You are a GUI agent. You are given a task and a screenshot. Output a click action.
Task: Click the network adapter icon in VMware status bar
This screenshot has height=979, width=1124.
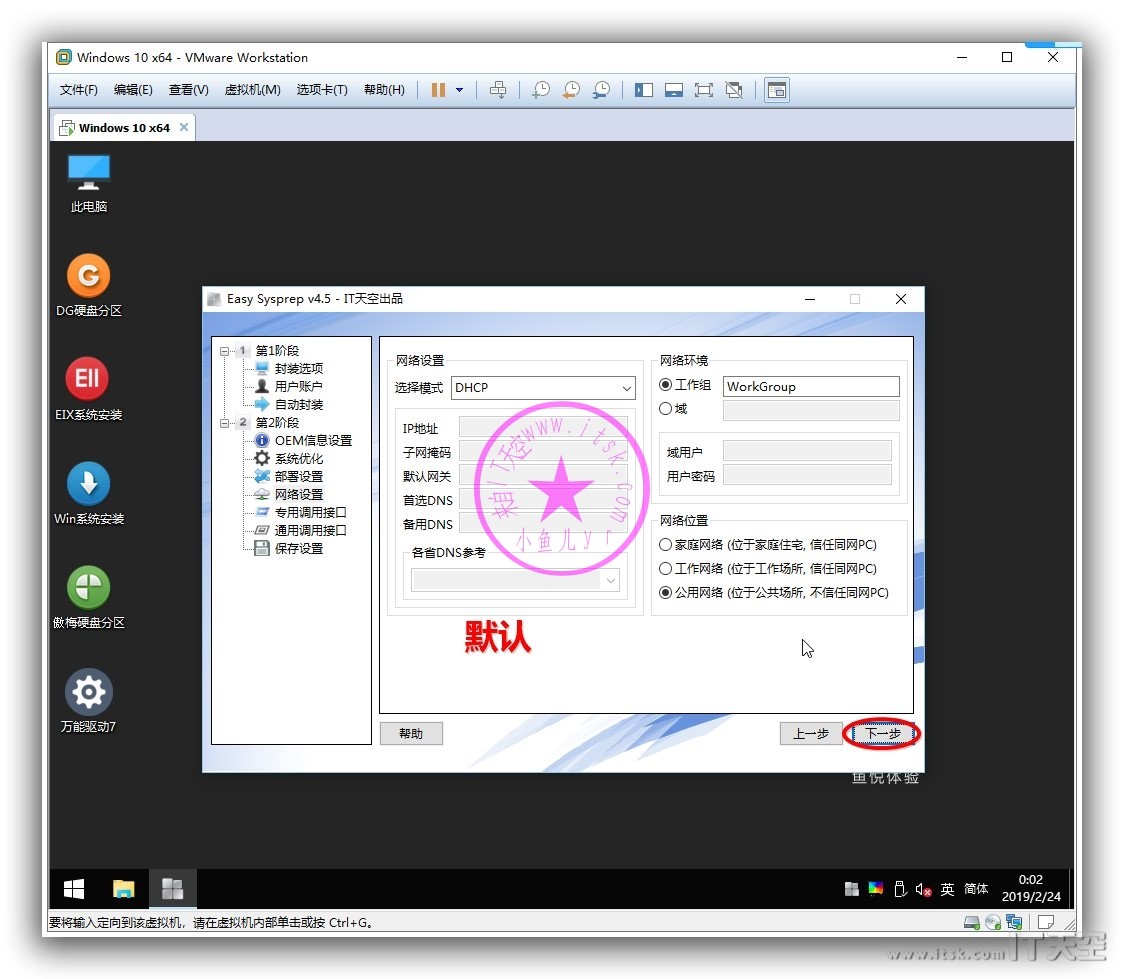coord(1014,922)
